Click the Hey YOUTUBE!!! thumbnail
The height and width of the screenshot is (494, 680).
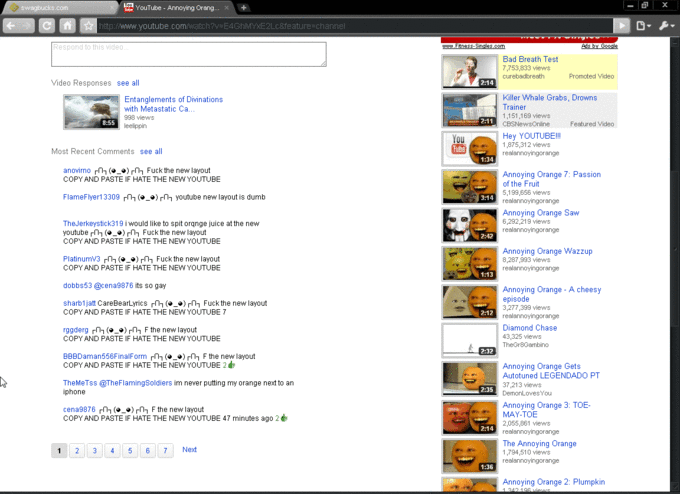pos(470,149)
